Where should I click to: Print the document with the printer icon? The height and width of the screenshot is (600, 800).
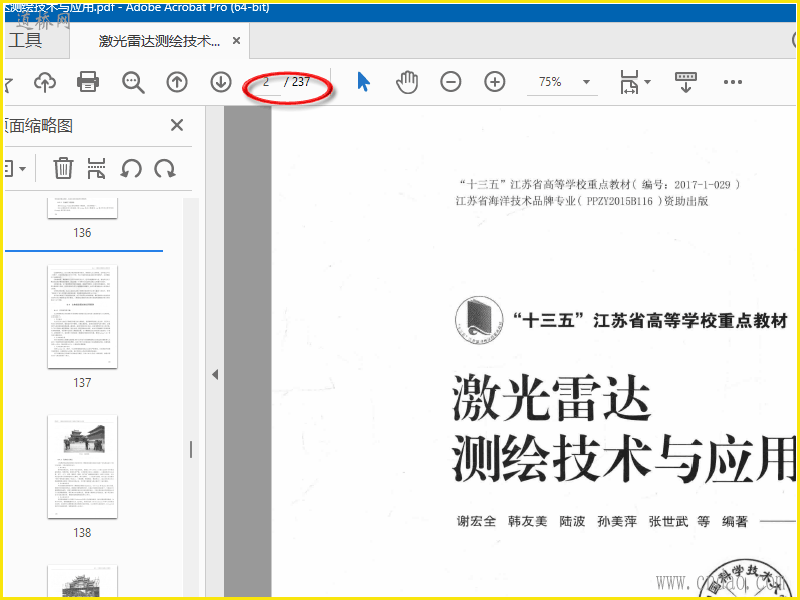click(88, 82)
